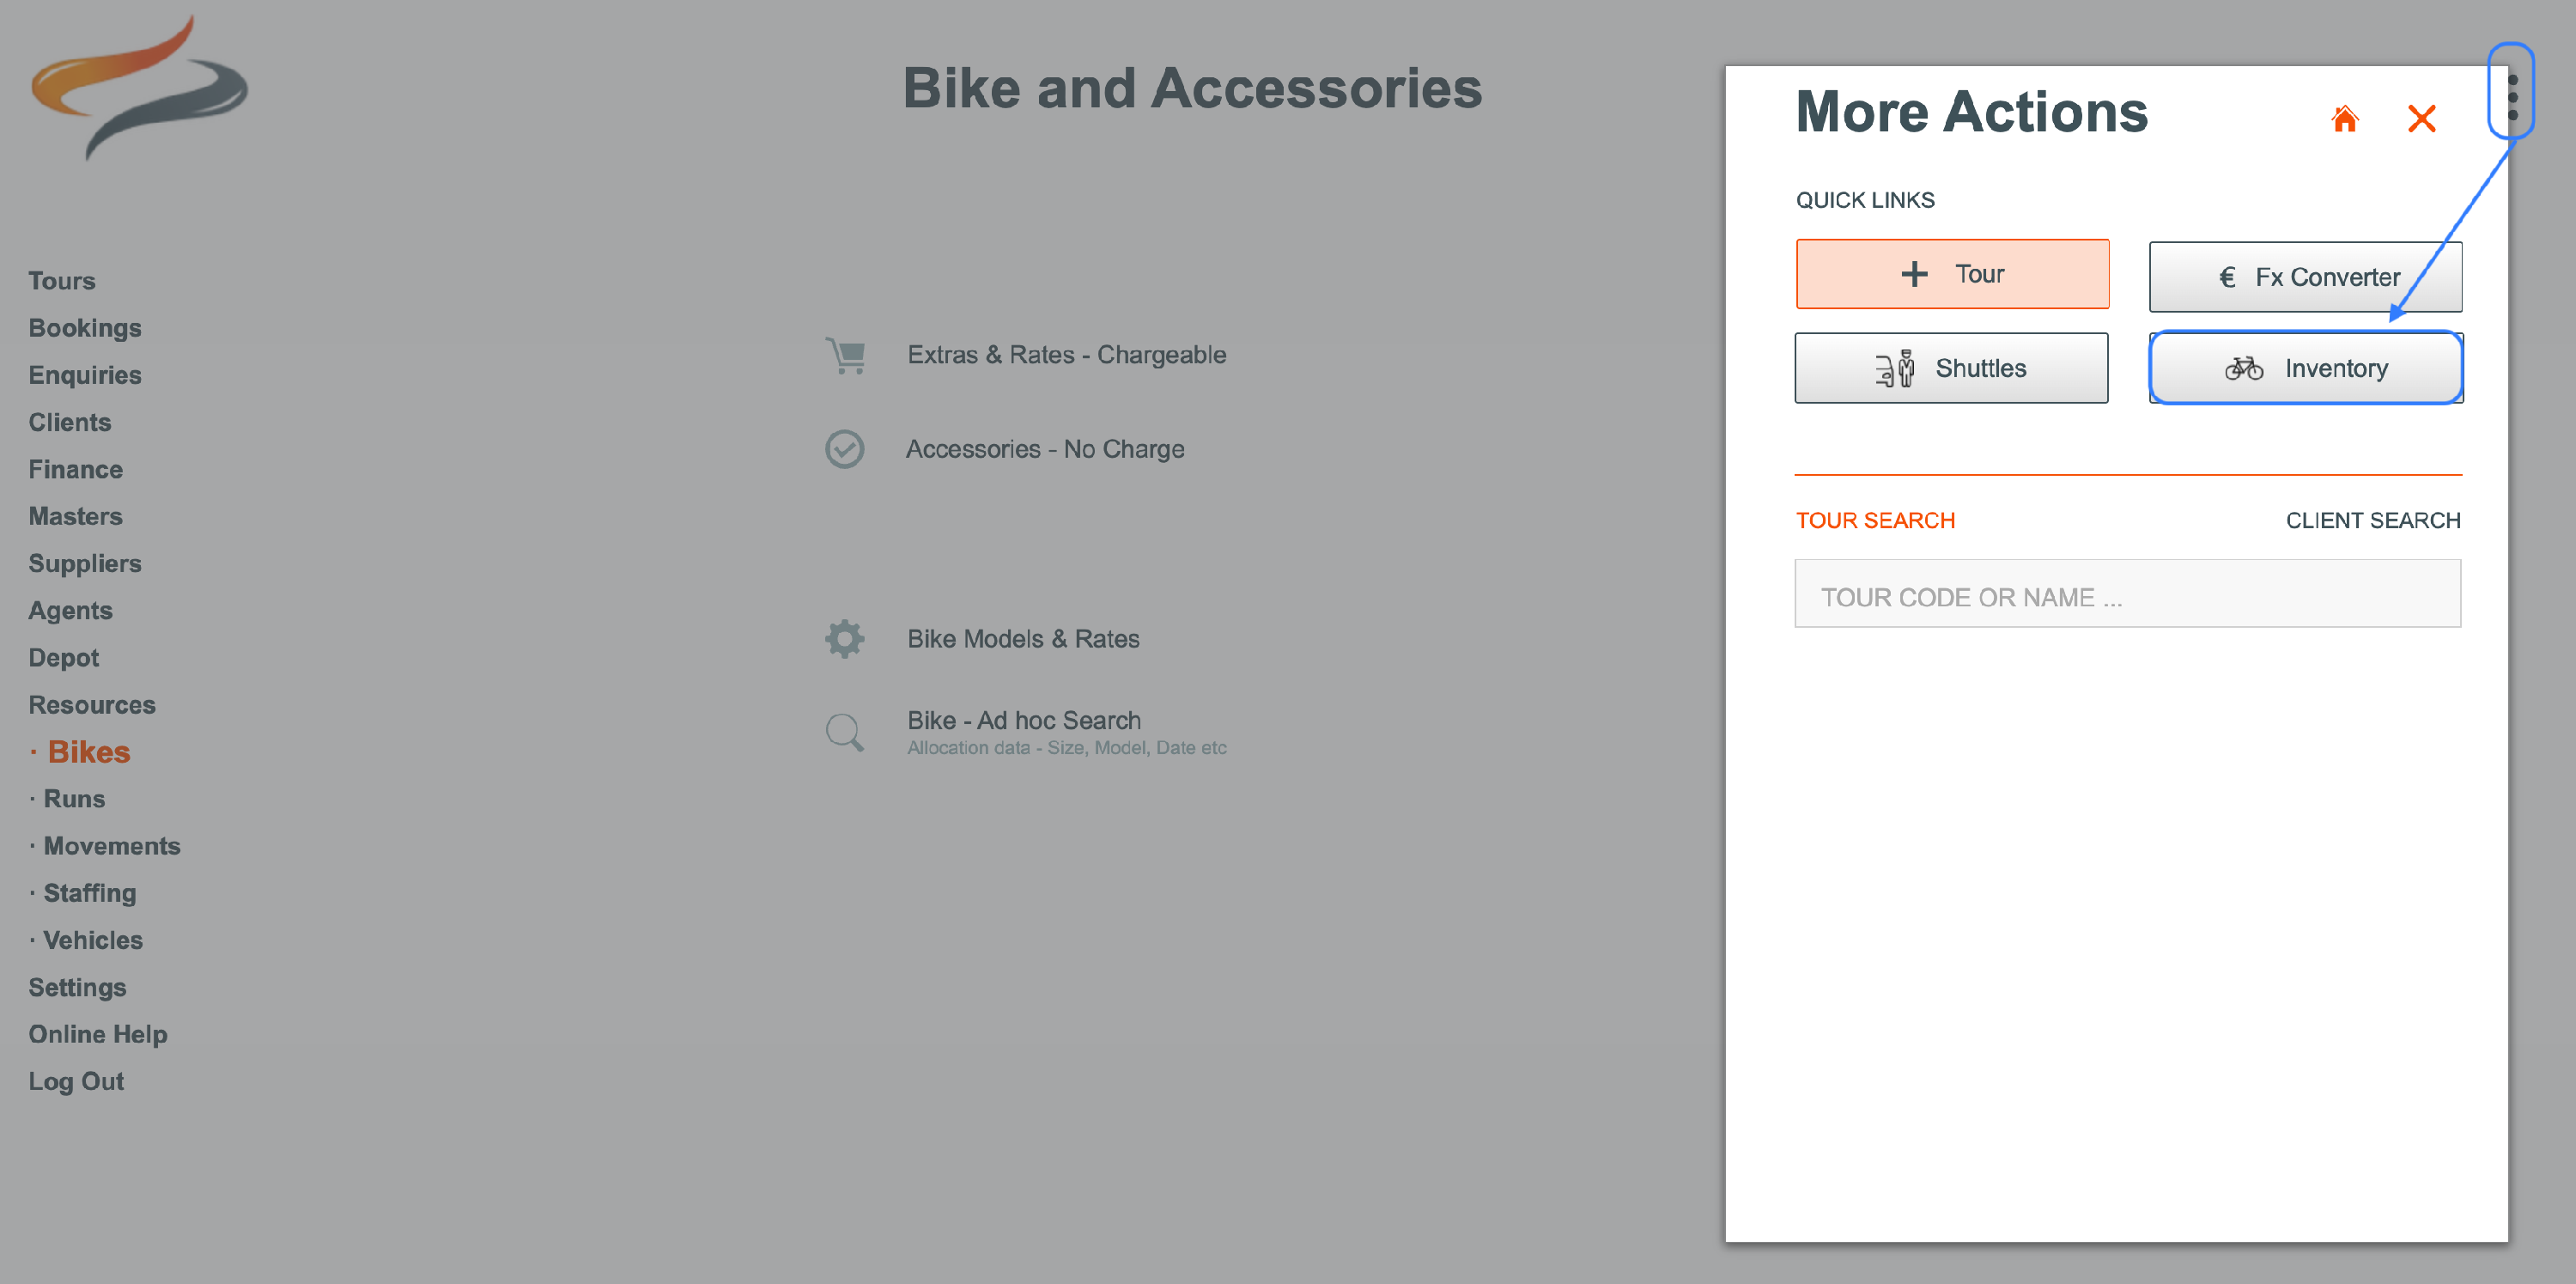Switch to Client Search tab

(x=2372, y=520)
